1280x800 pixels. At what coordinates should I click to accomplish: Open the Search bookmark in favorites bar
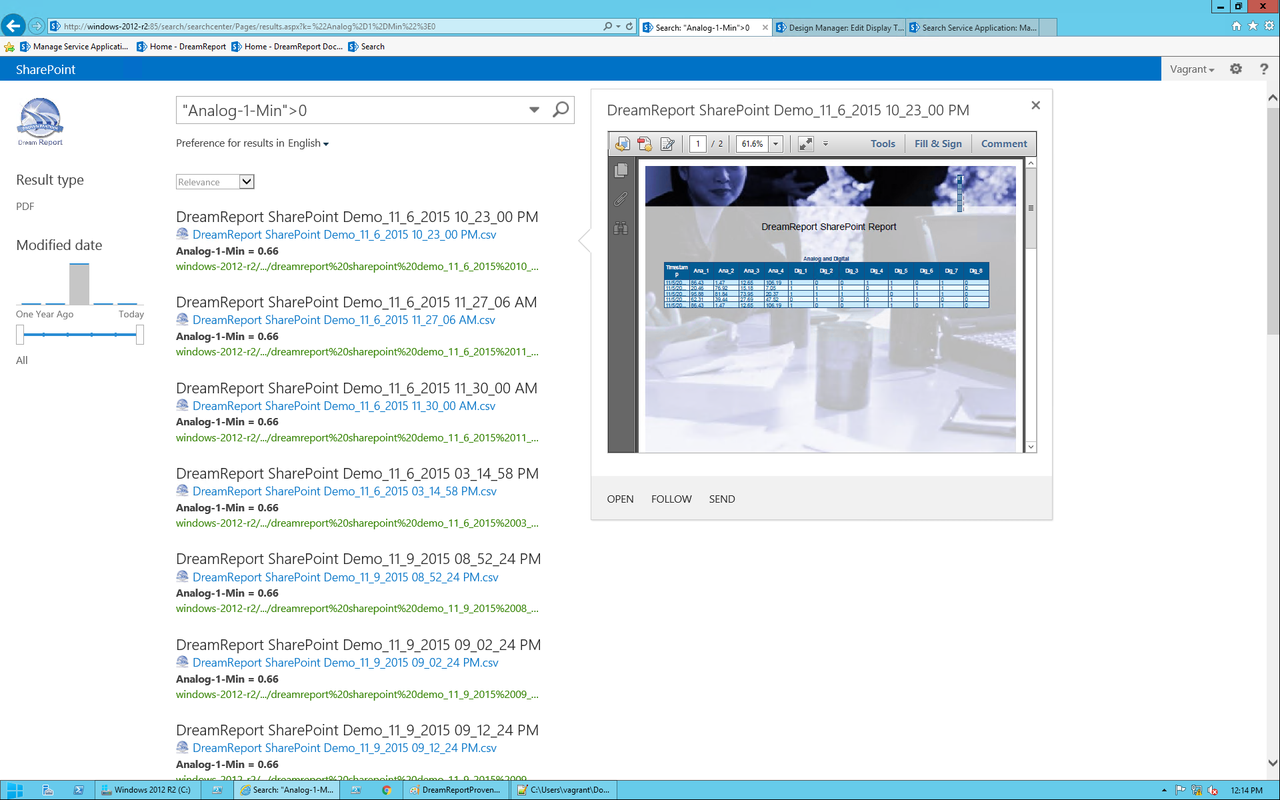pyautogui.click(x=366, y=46)
